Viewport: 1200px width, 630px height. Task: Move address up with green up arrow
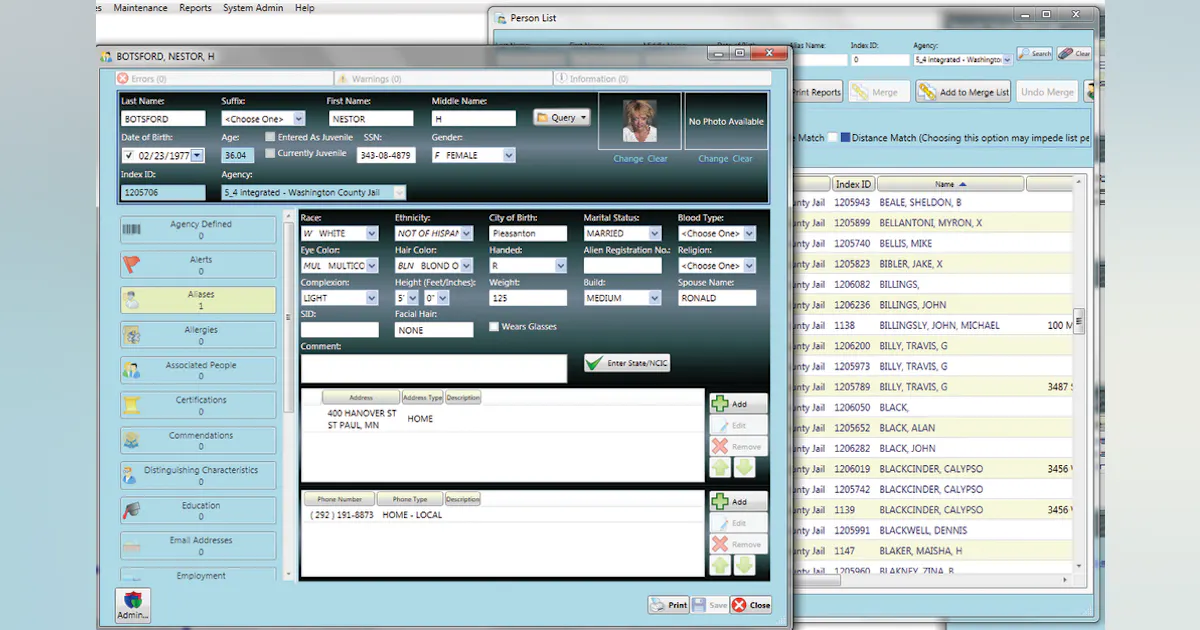pos(720,468)
